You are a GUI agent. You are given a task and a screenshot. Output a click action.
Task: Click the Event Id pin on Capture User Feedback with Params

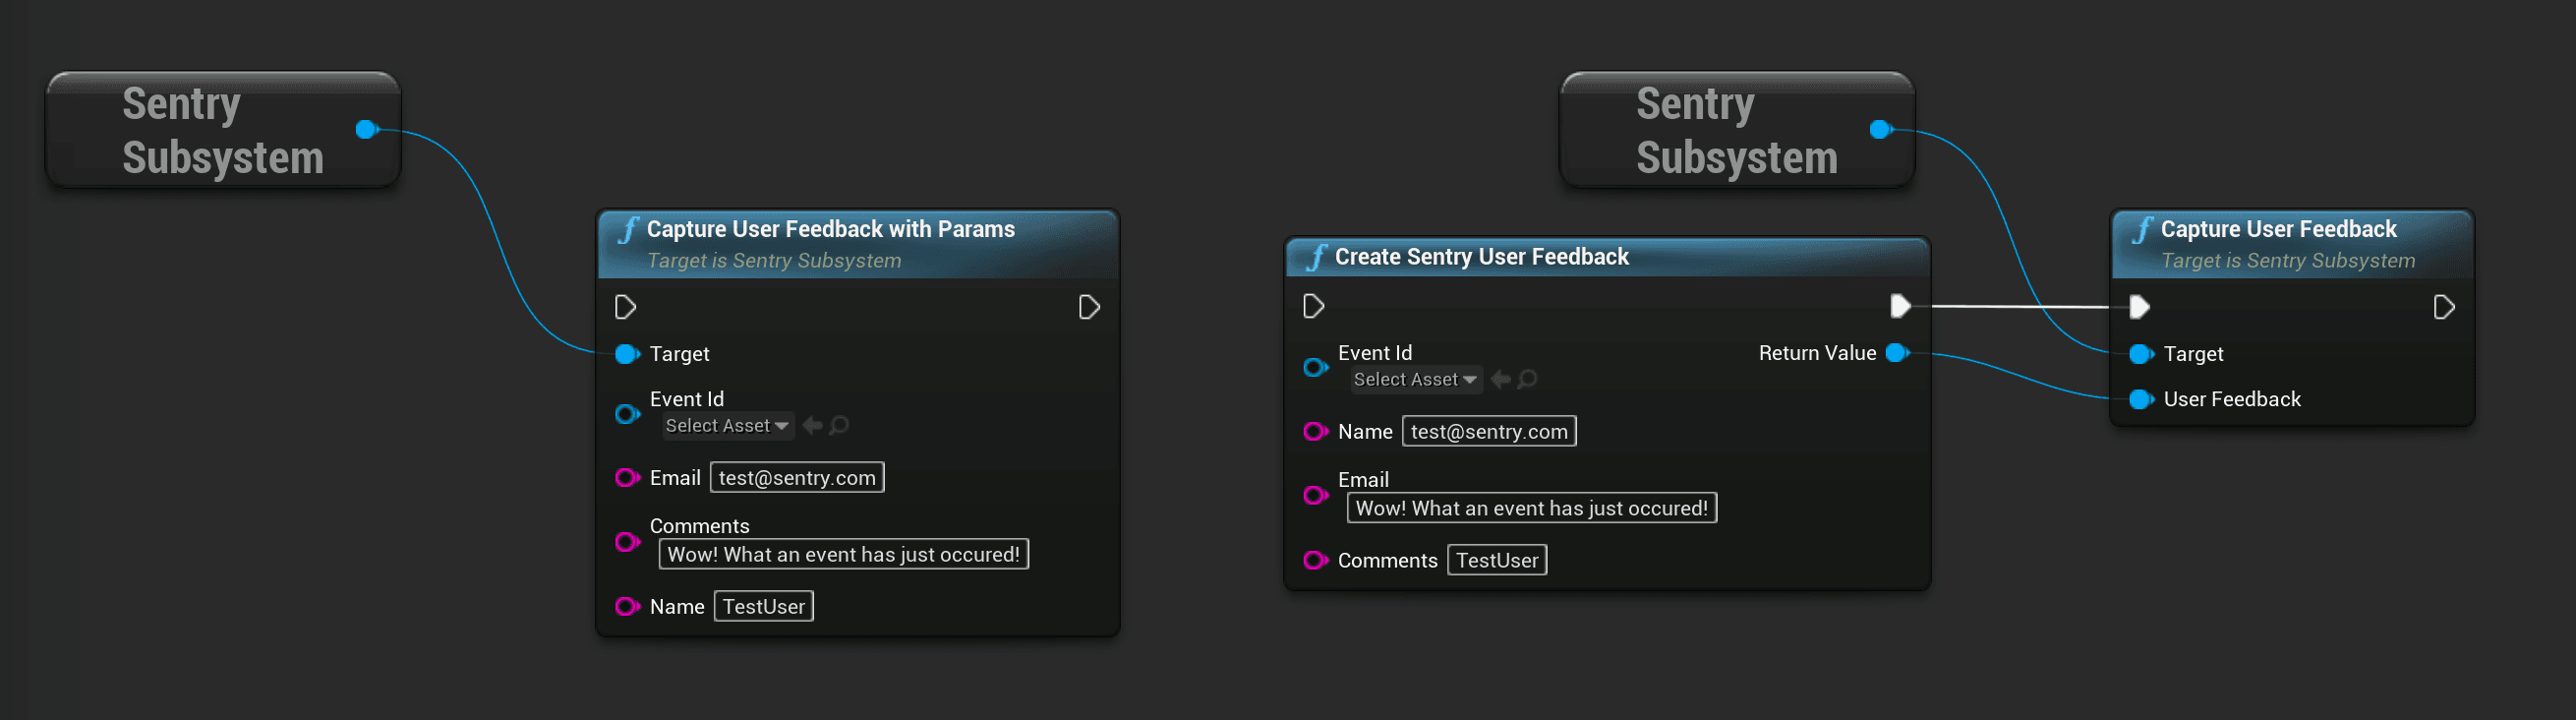coord(627,413)
